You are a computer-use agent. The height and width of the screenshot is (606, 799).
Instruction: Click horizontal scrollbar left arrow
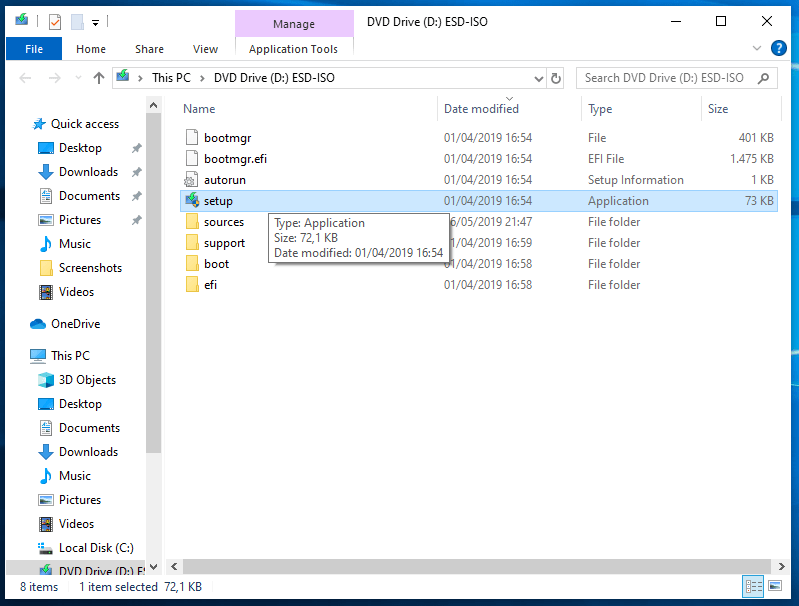tap(174, 566)
